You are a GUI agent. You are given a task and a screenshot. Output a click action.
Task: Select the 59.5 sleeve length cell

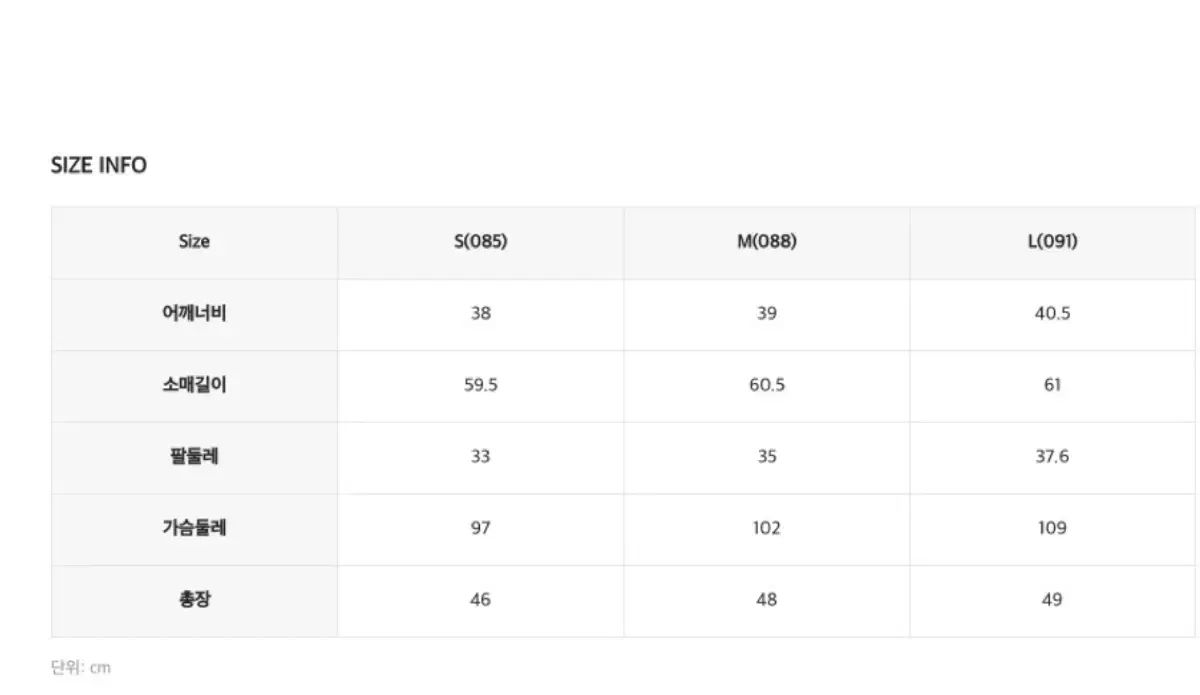480,385
